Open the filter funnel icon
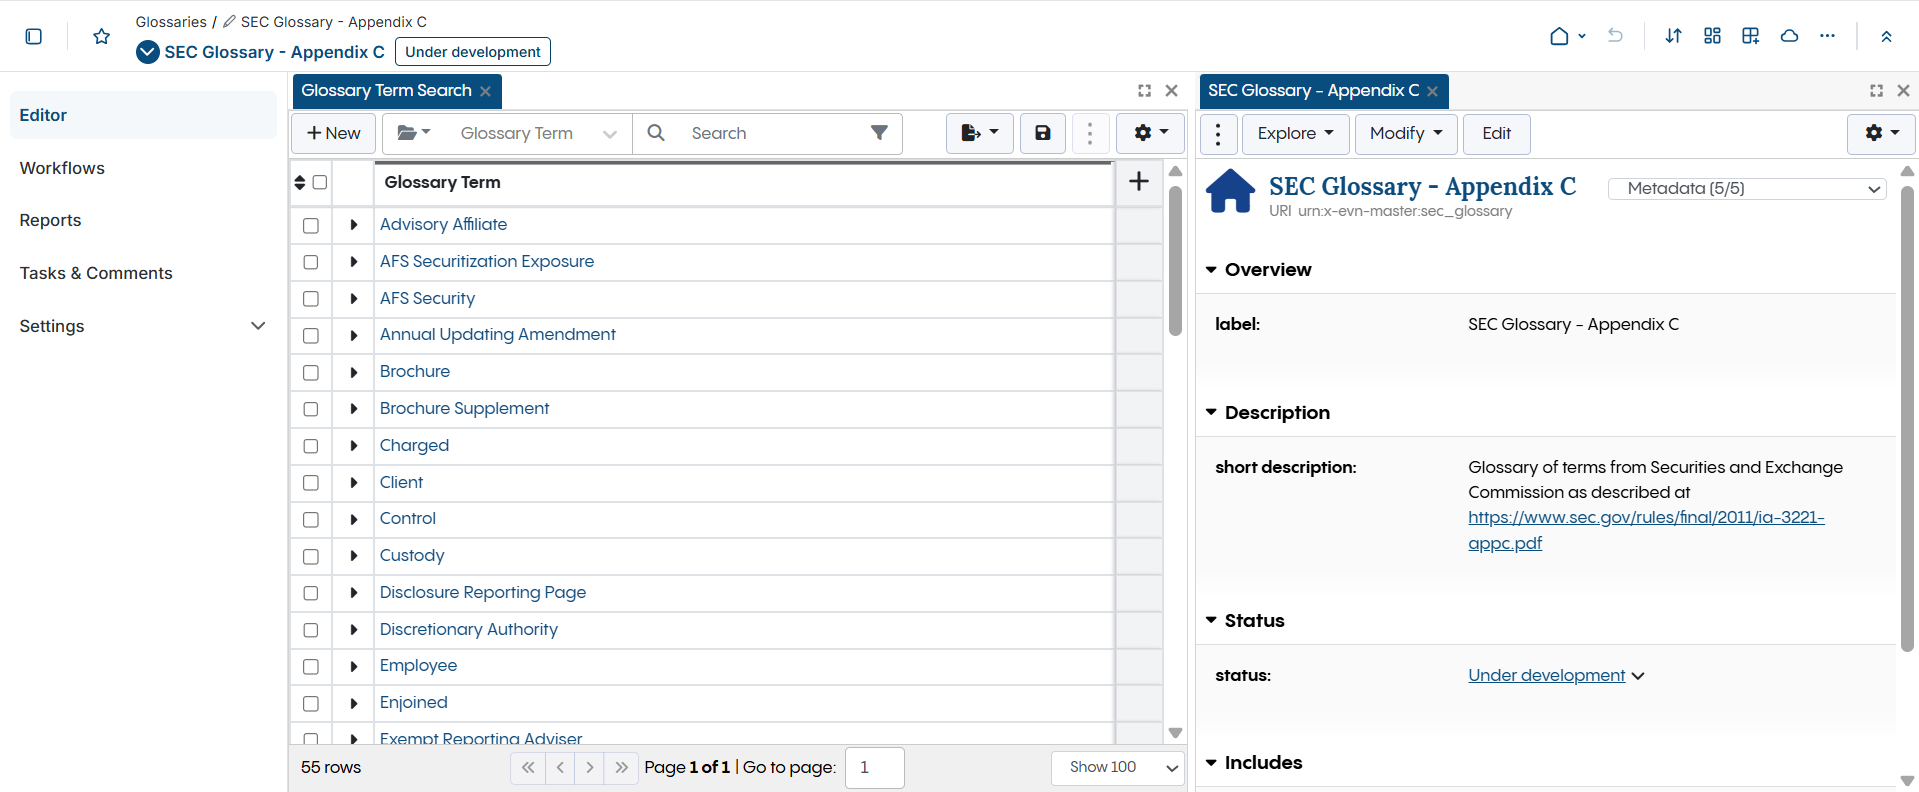 [879, 133]
